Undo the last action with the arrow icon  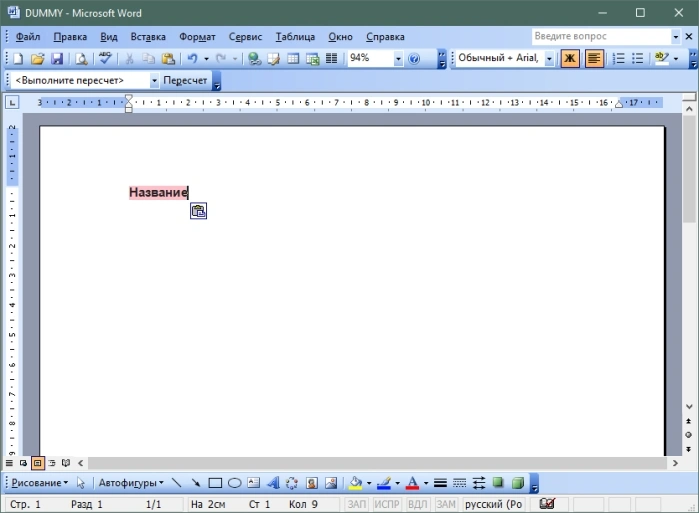click(x=192, y=58)
